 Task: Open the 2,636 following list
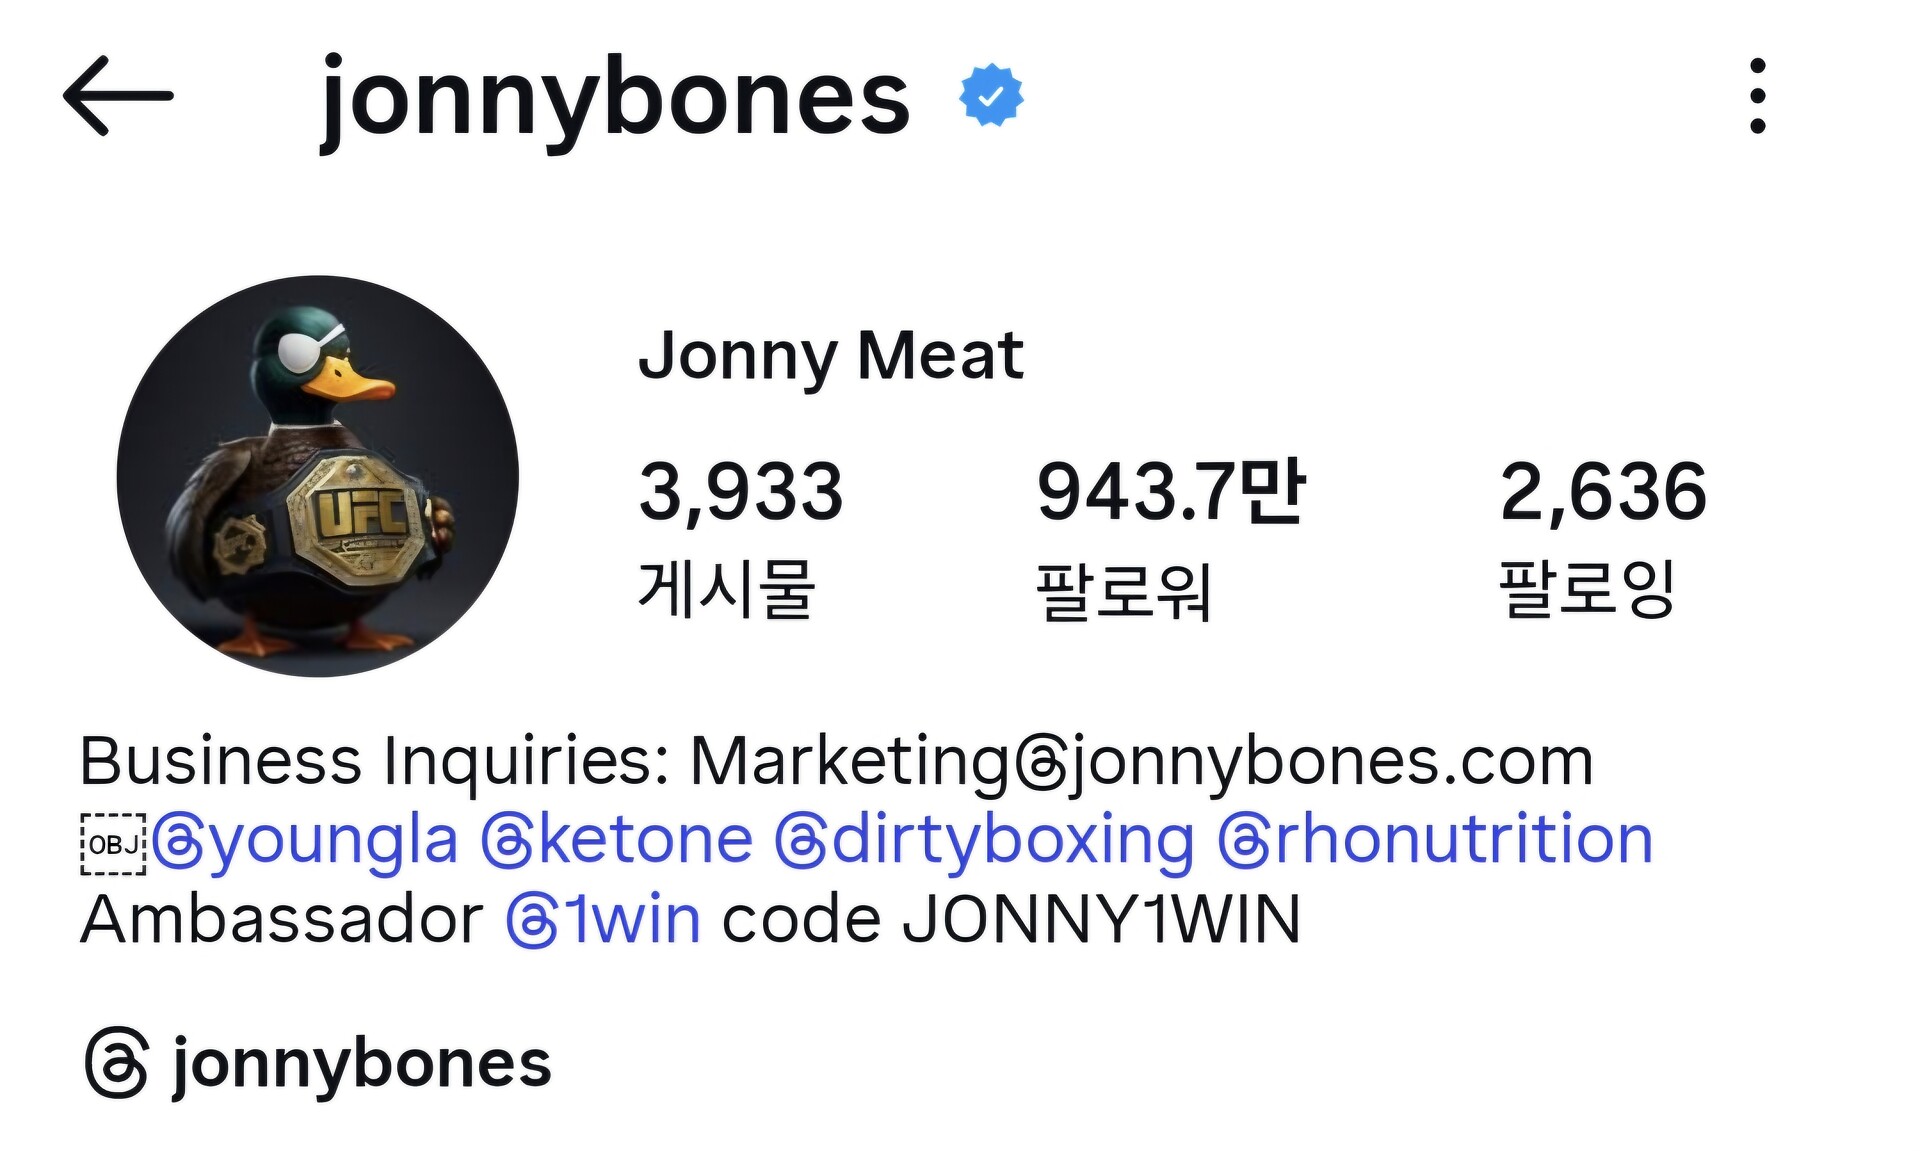pos(1603,492)
